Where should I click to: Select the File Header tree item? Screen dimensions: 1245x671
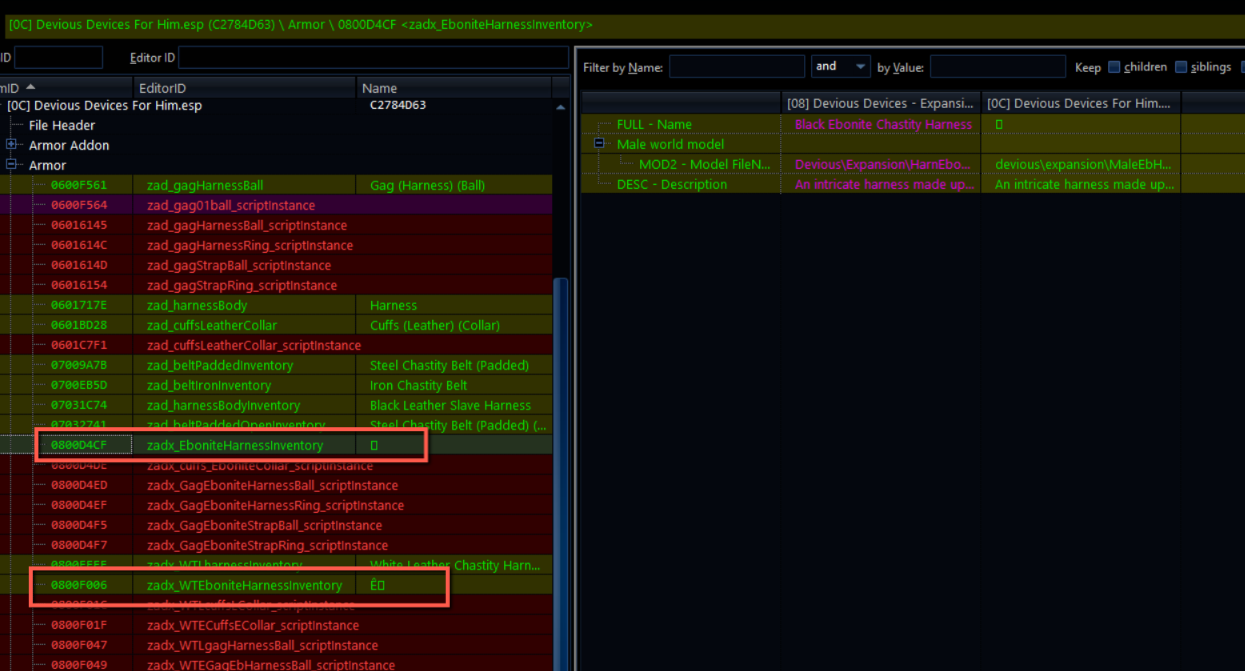click(62, 125)
